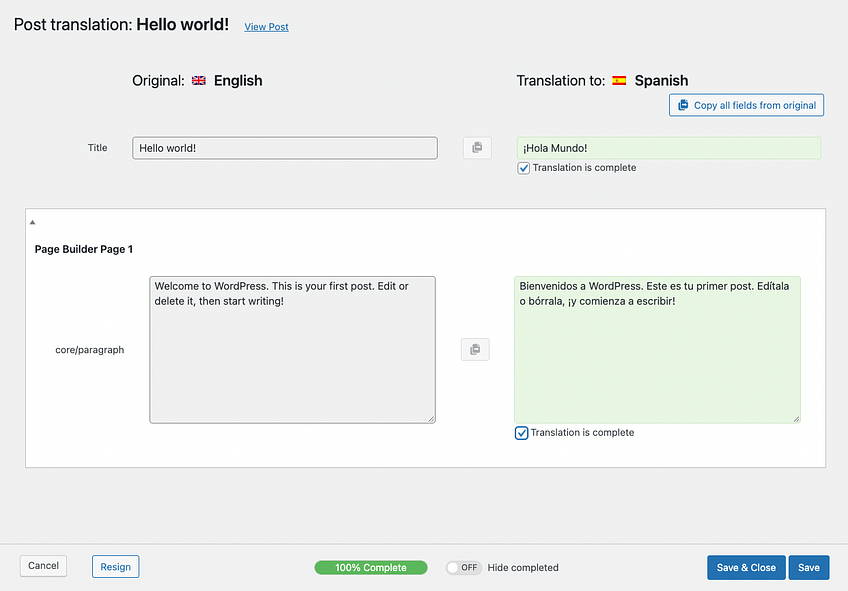This screenshot has width=848, height=591.
Task: Click the original Hello world! title field
Action: [284, 148]
